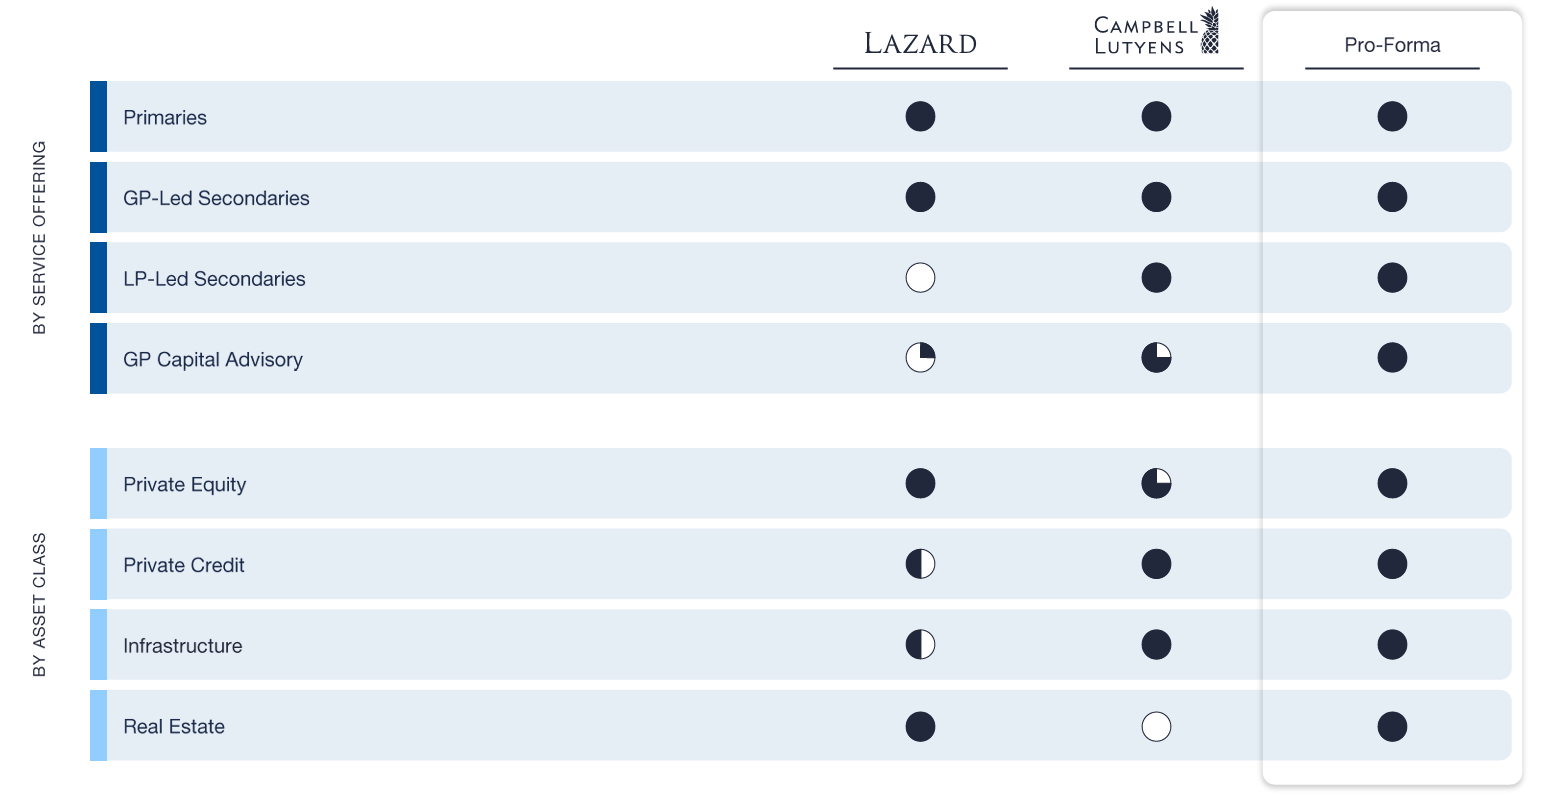Click Campbell Lutyens three-quarter circle for Private Equity

pyautogui.click(x=1156, y=483)
